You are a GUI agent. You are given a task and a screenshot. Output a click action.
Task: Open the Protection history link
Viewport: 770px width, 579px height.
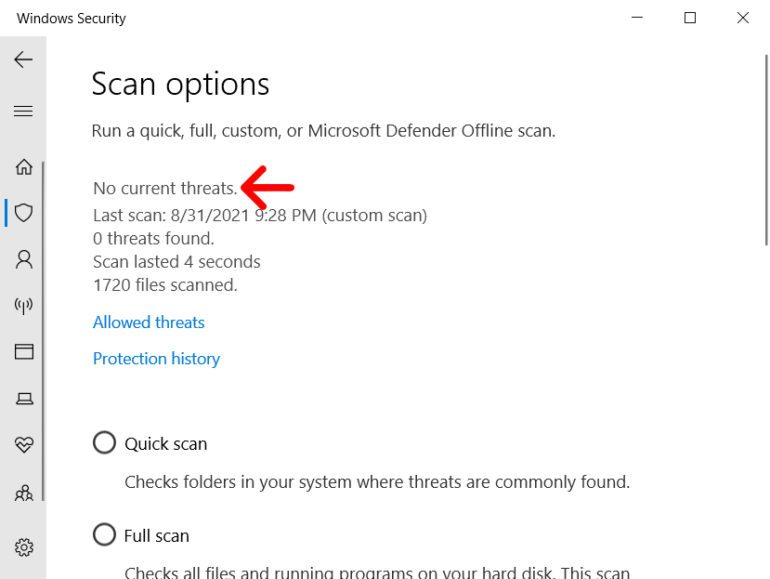(x=156, y=358)
